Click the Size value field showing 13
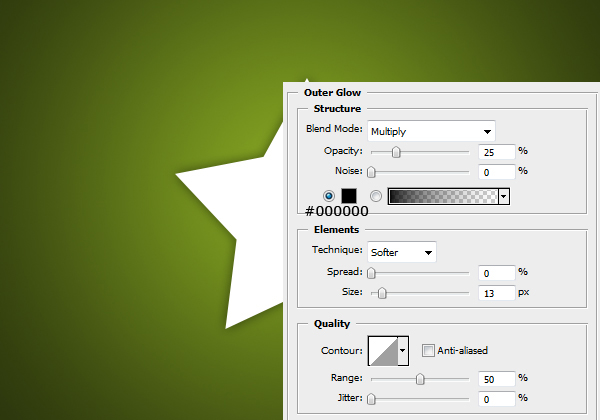Screen dimensions: 600x420 coord(497,293)
